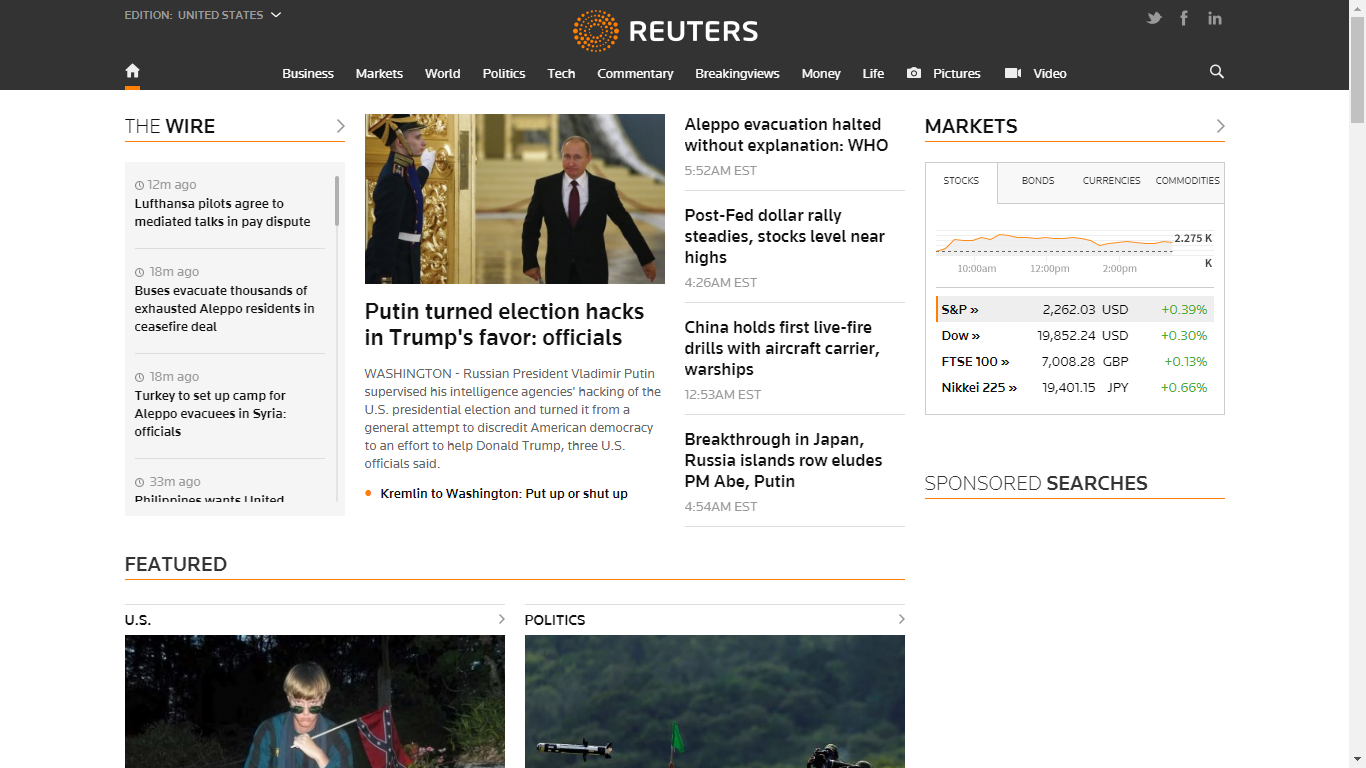
Task: Click the Reuters logo
Action: 666,31
